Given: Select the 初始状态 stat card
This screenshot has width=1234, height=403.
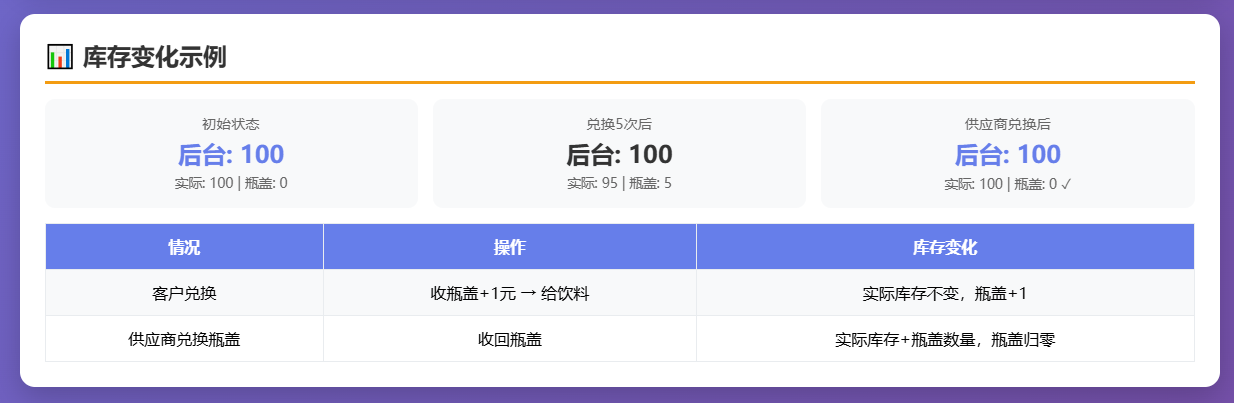Looking at the screenshot, I should tap(231, 153).
